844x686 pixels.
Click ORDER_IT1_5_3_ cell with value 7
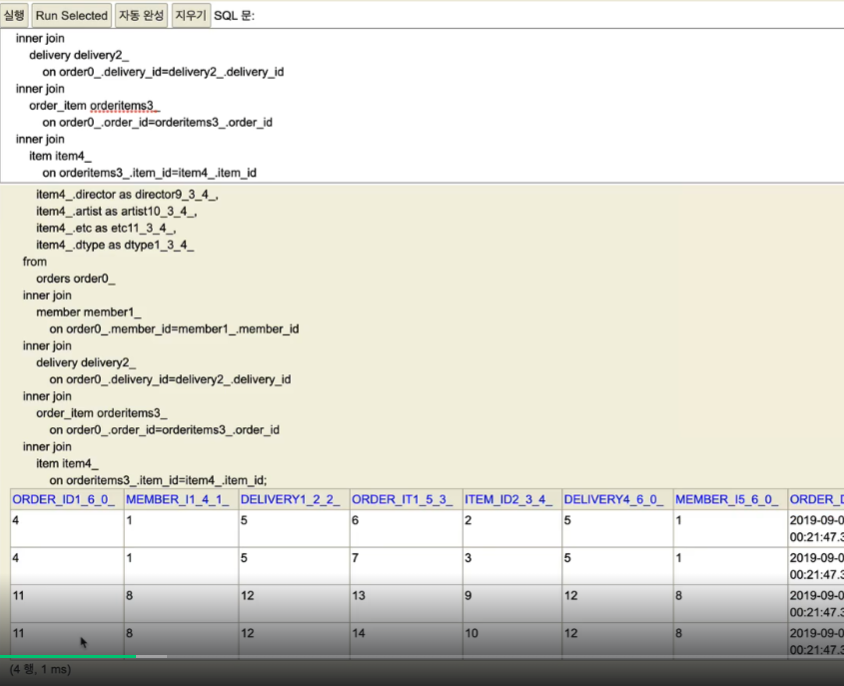(x=406, y=566)
